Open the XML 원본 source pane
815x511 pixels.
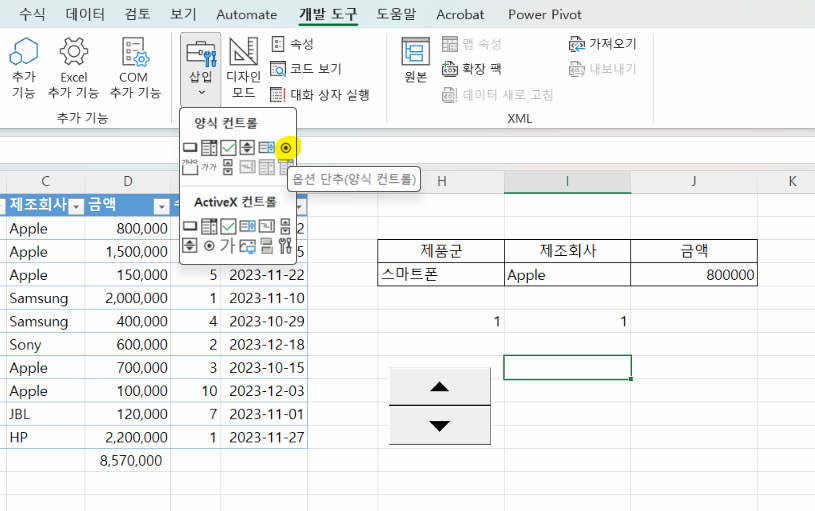415,60
